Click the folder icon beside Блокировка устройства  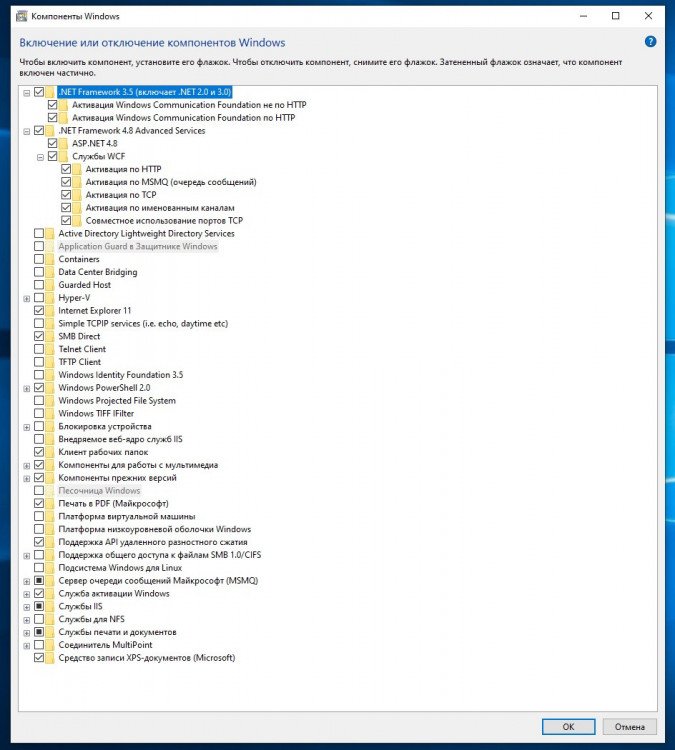click(50, 426)
